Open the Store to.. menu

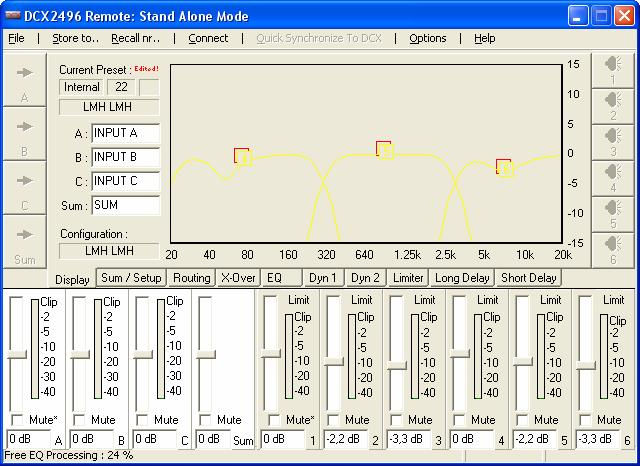[x=76, y=38]
